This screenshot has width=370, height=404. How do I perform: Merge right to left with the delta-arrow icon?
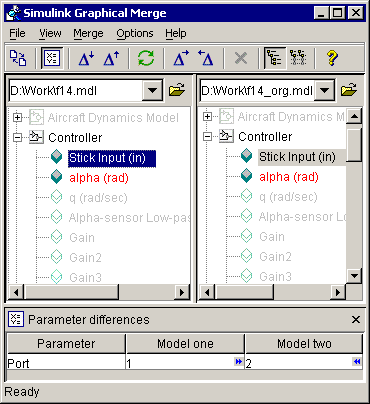coord(206,58)
